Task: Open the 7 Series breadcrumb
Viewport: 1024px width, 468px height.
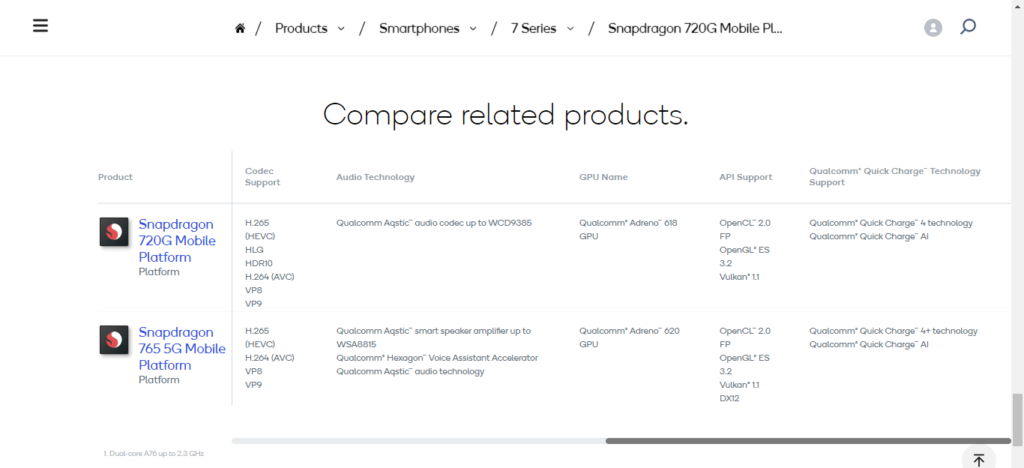Action: (x=534, y=29)
